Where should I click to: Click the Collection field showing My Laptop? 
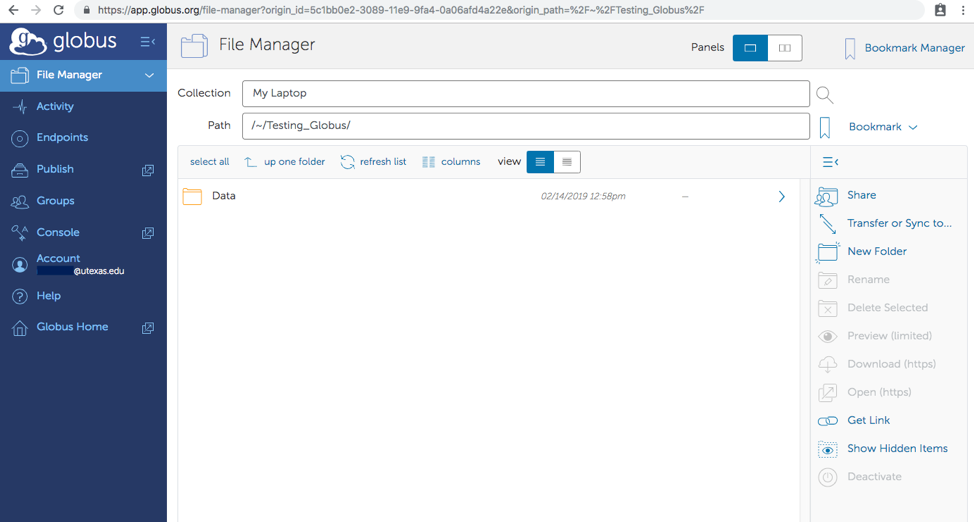(x=526, y=93)
